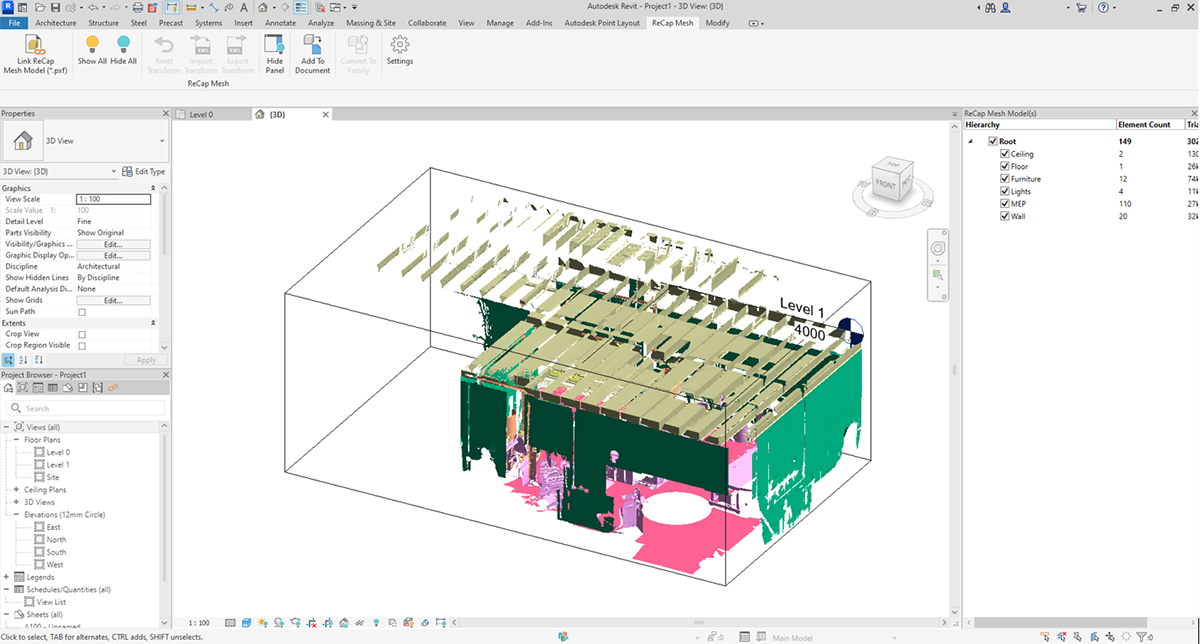Click the Hide Panel icon
Image resolution: width=1200 pixels, height=644 pixels.
coord(275,45)
